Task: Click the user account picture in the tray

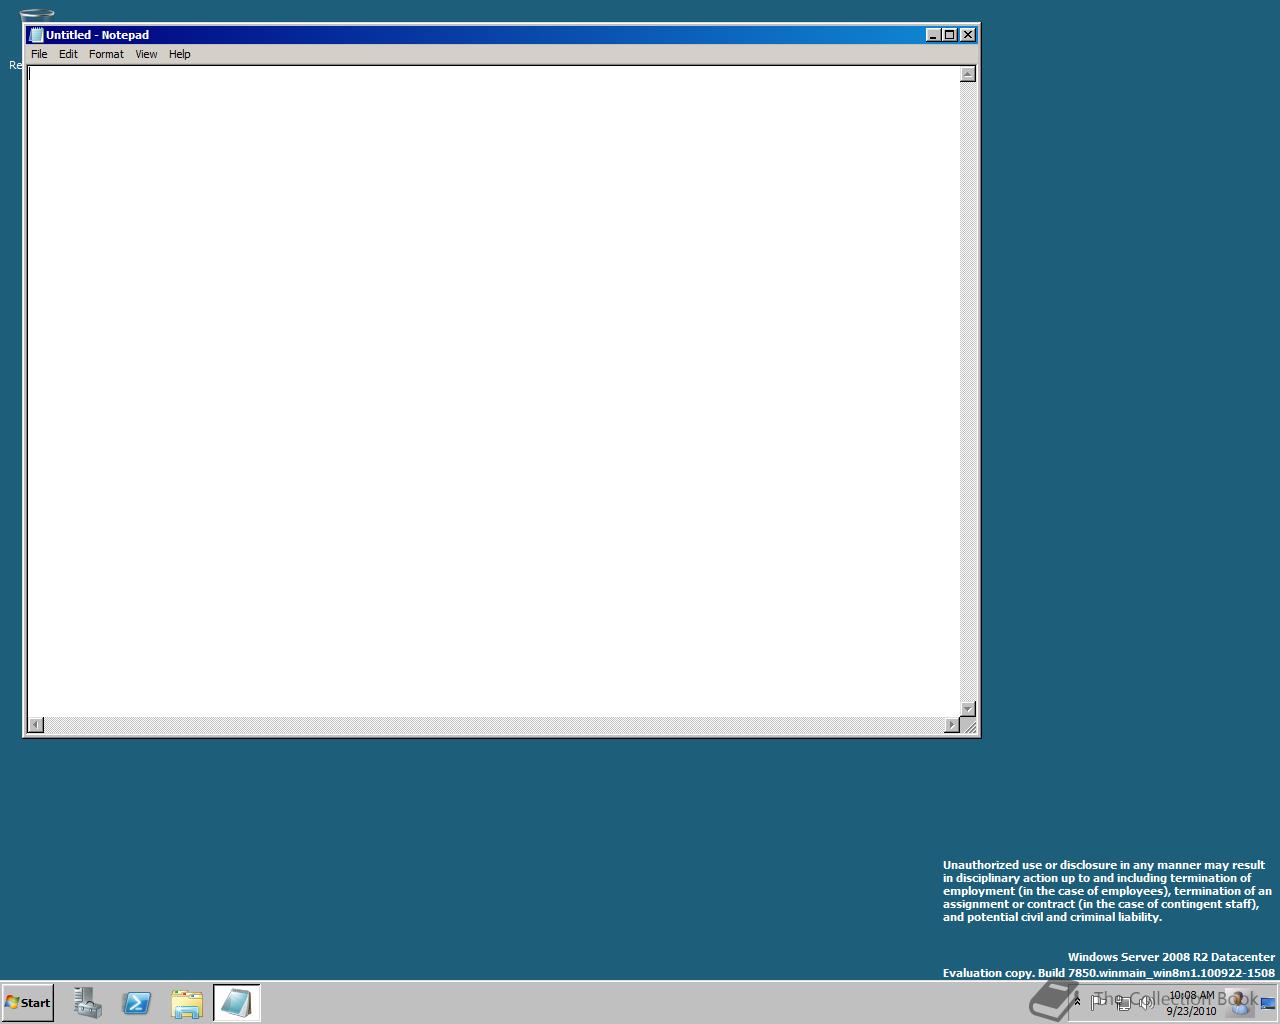Action: 1241,1002
